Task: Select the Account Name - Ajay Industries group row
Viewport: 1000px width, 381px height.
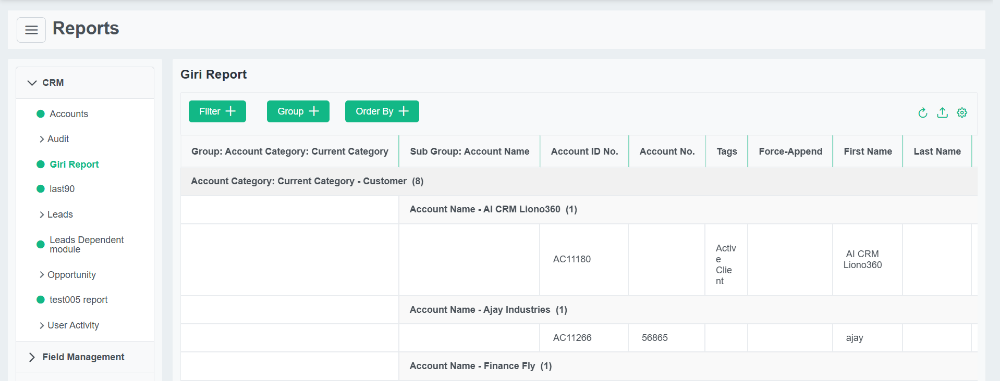Action: pos(688,310)
